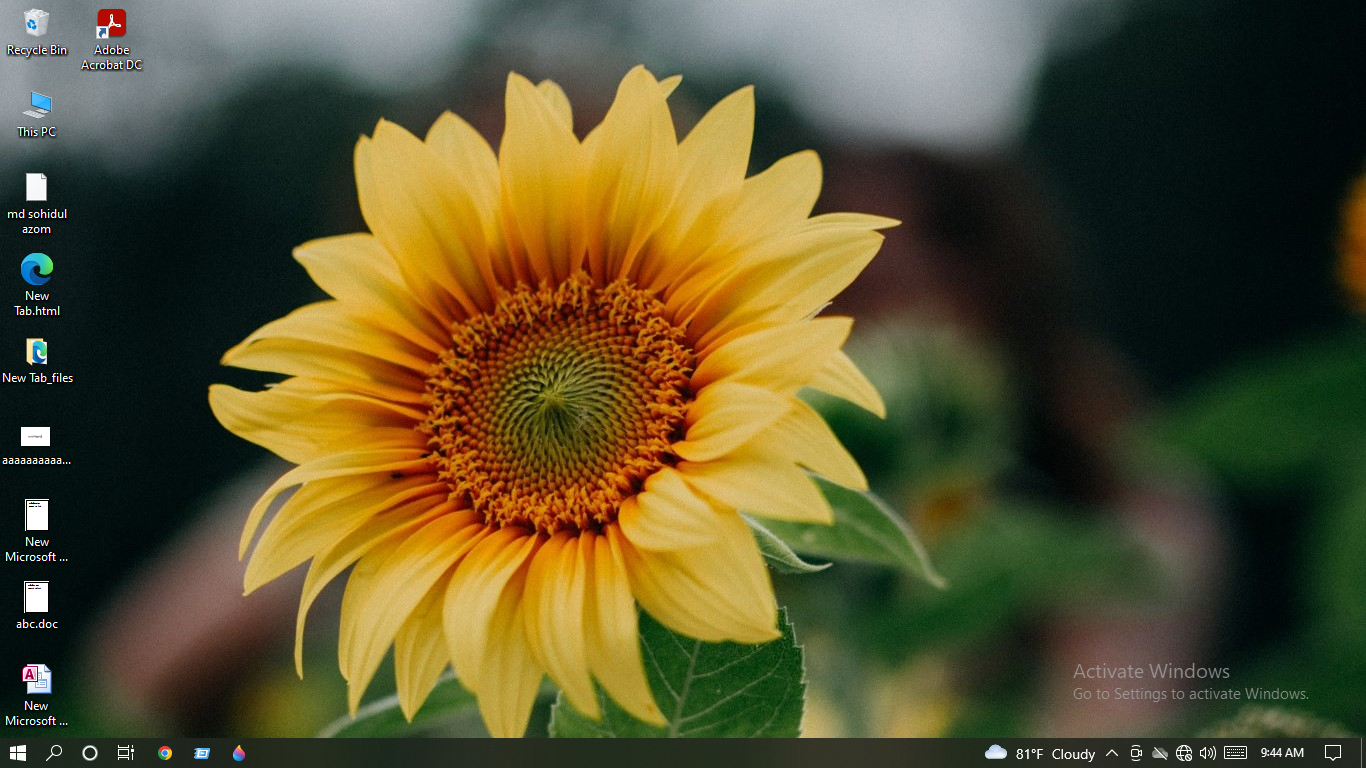Open taskbar search magnifier
Image resolution: width=1366 pixels, height=768 pixels.
tap(54, 753)
